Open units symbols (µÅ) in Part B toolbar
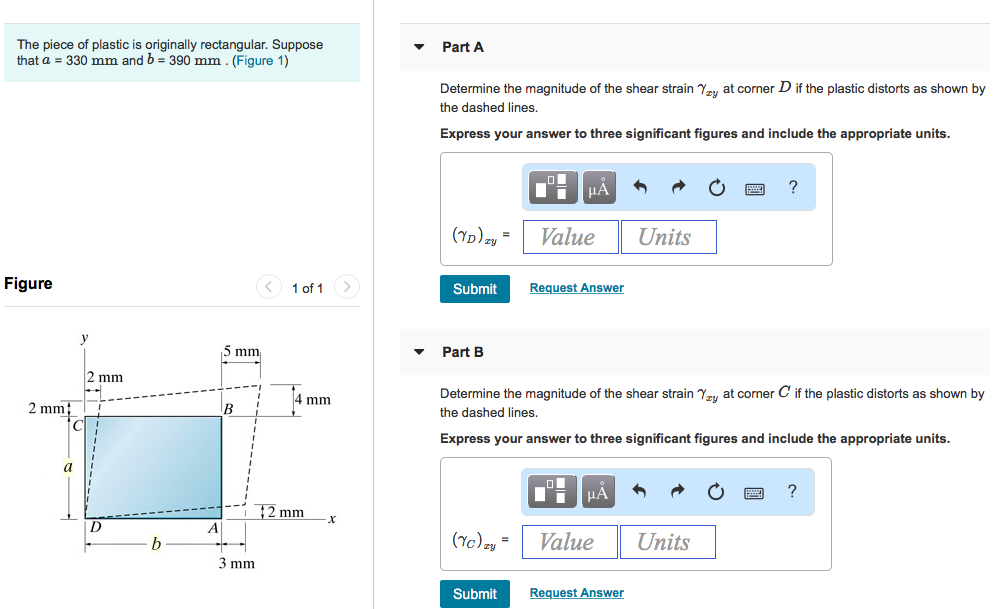This screenshot has width=1002, height=609. [598, 491]
